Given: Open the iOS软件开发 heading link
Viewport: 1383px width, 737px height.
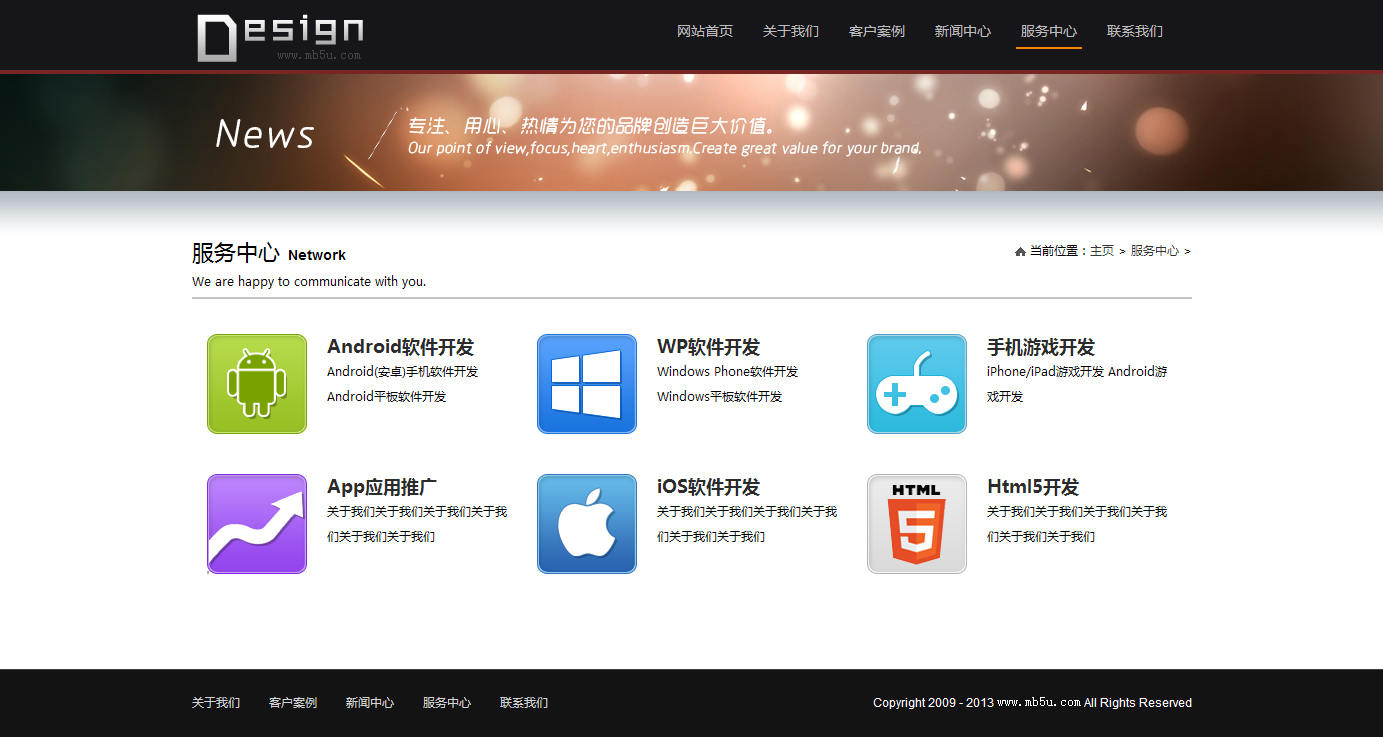Looking at the screenshot, I should (708, 487).
